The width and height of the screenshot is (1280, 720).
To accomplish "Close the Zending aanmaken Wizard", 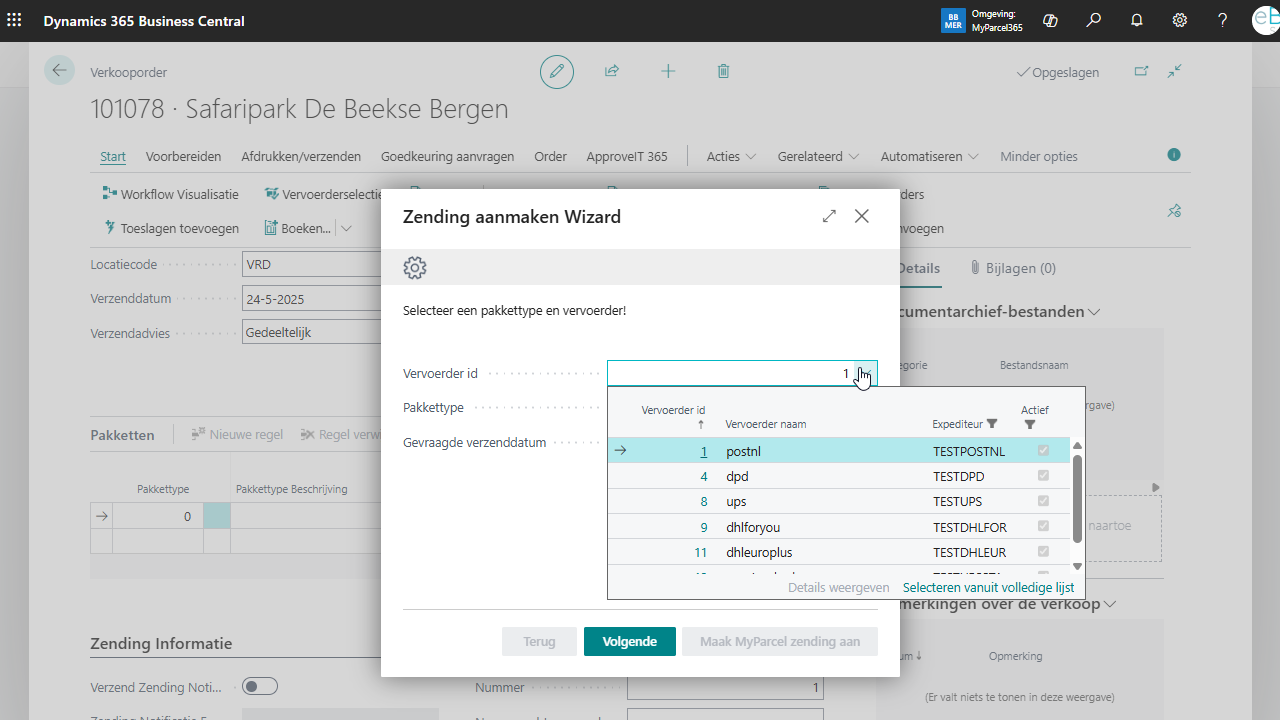I will [x=862, y=216].
